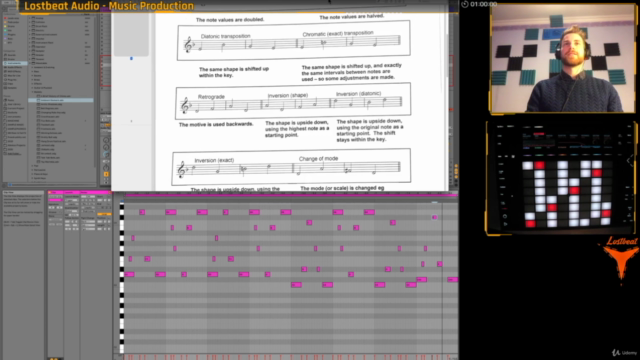
Task: Open the pink clip color chooser
Action: (55, 200)
